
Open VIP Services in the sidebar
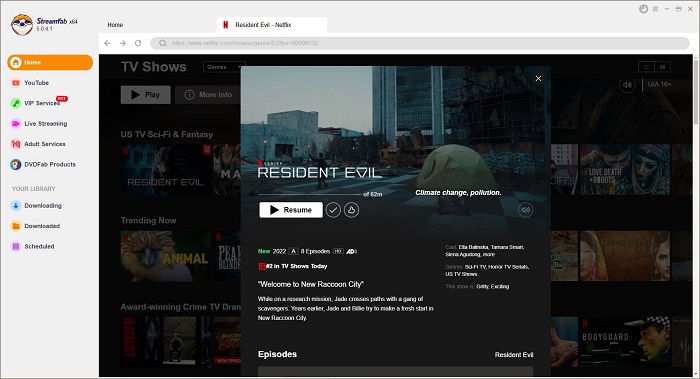(36, 103)
